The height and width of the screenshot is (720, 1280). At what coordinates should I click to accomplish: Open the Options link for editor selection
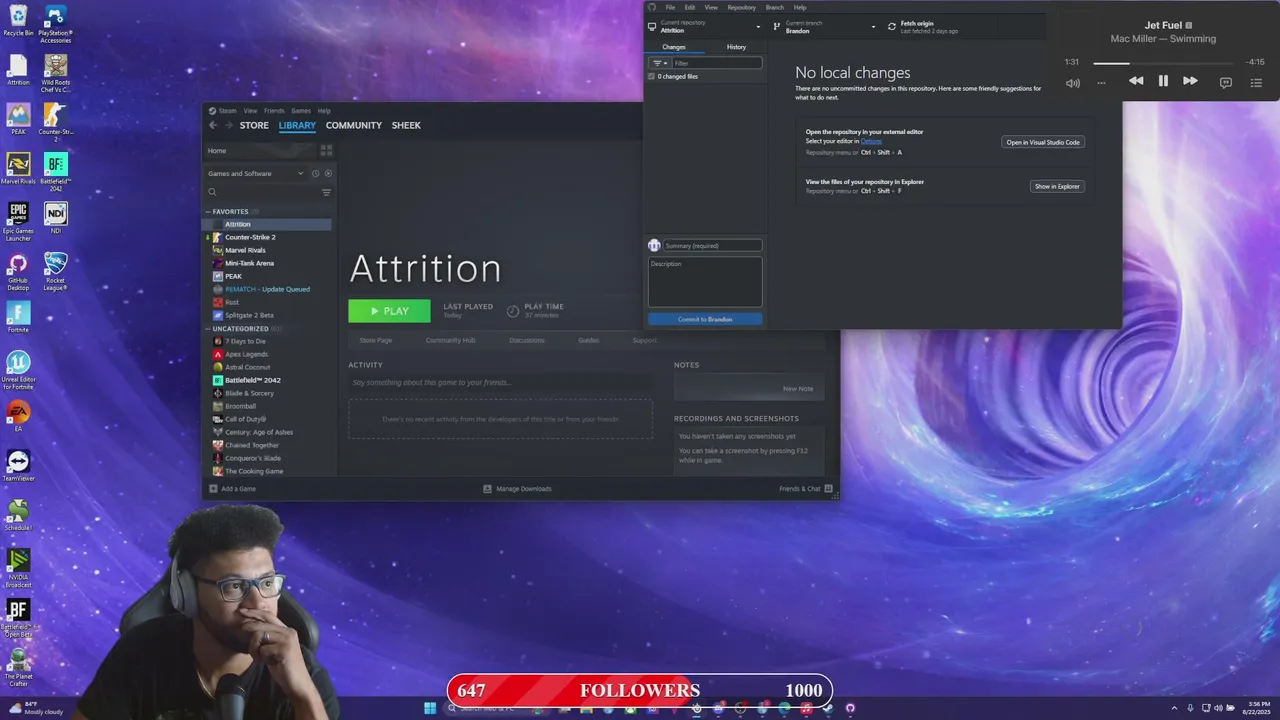(871, 141)
